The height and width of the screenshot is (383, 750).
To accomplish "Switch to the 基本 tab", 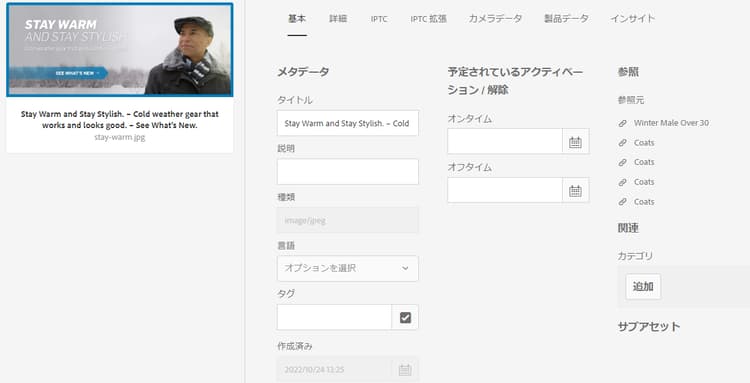I will [x=297, y=19].
